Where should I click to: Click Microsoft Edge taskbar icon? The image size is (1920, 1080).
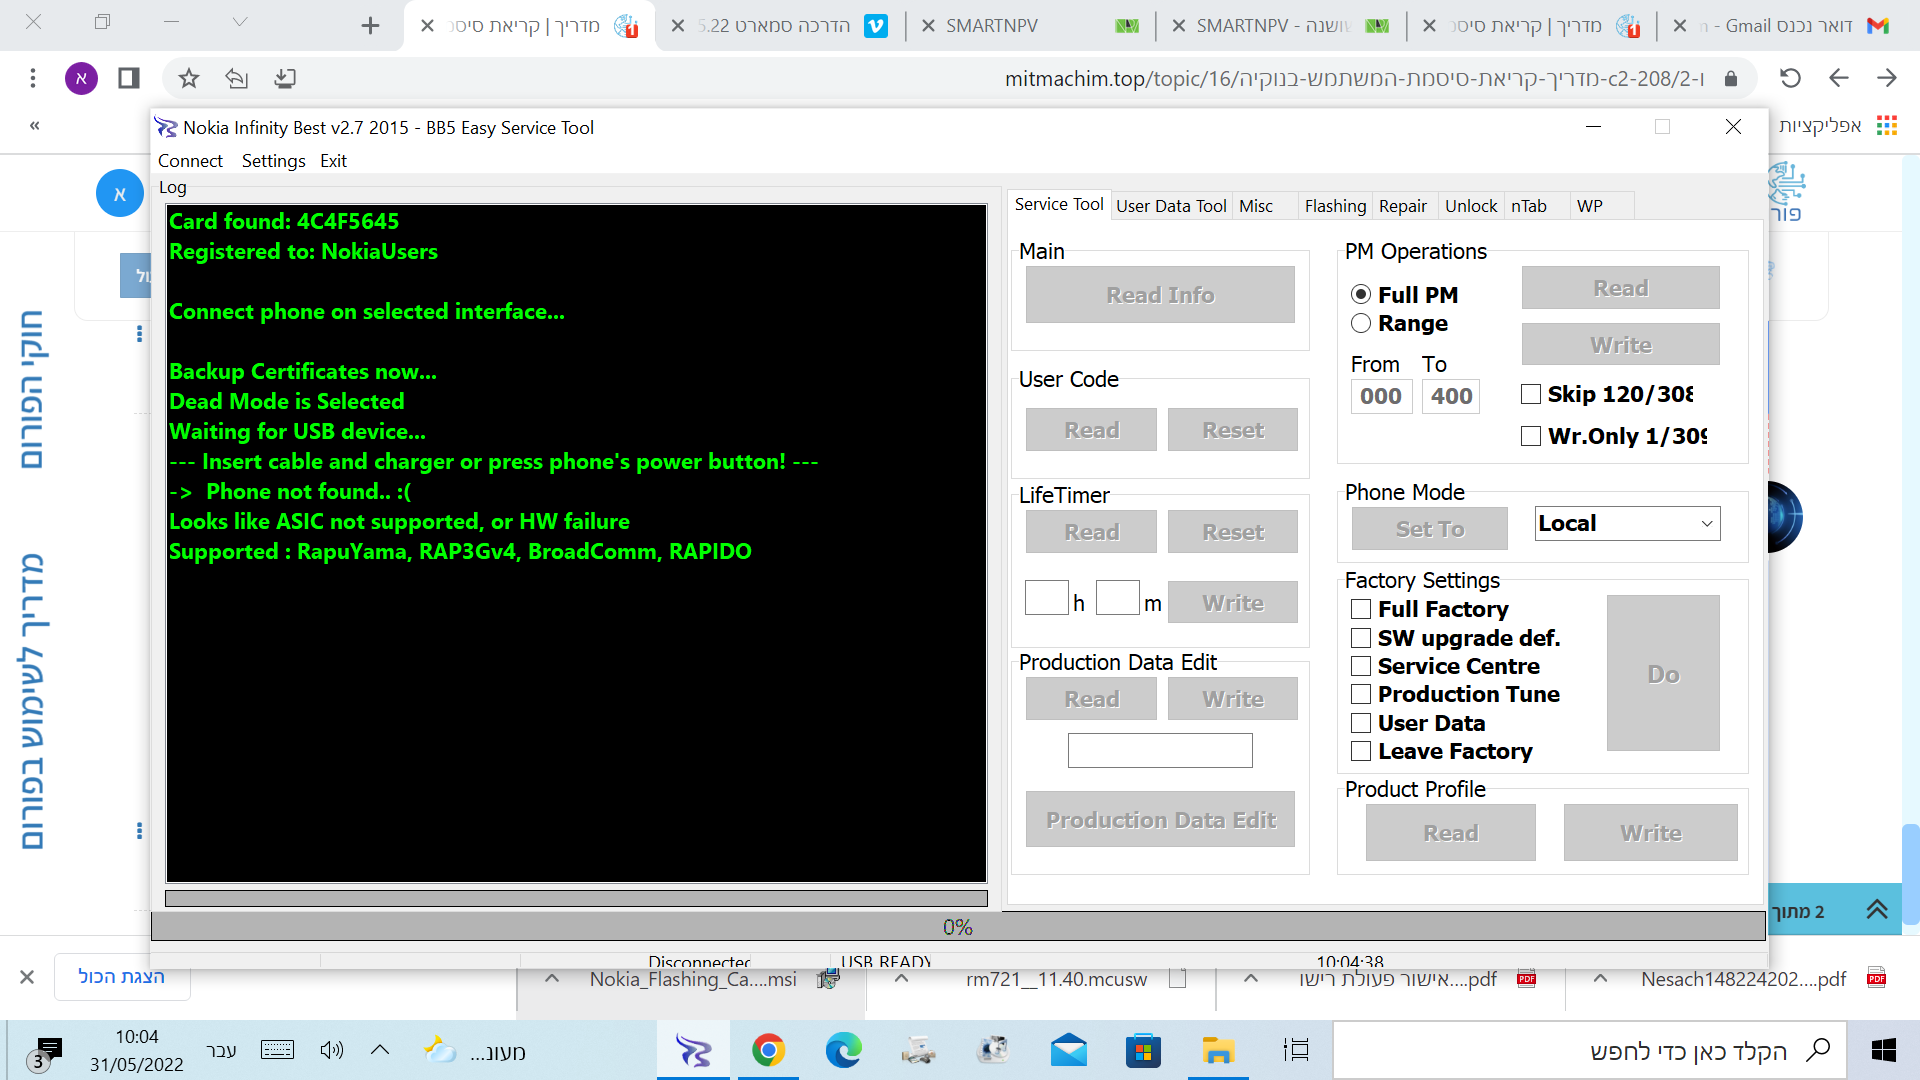point(843,1051)
